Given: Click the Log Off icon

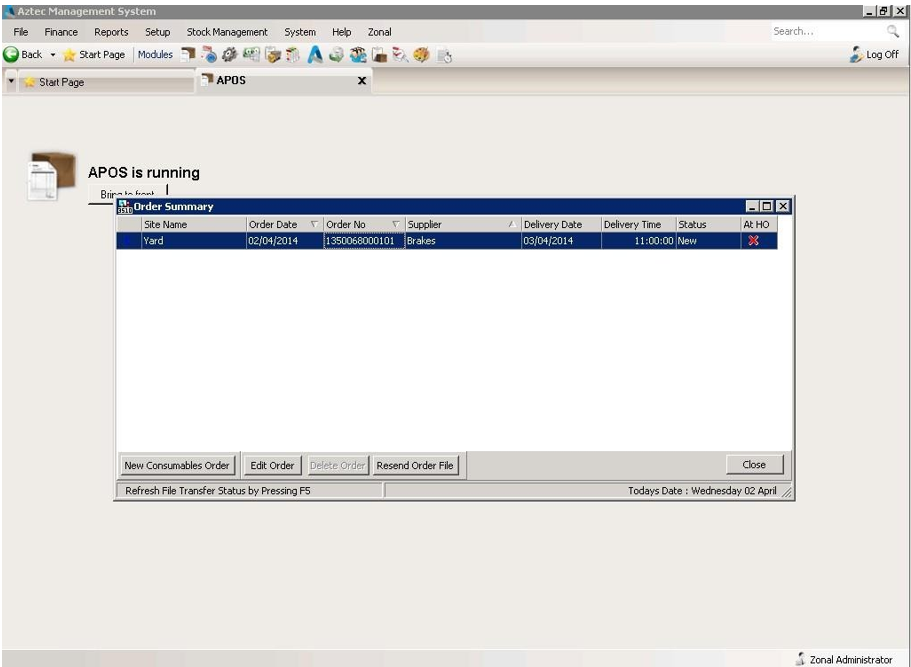Looking at the screenshot, I should [856, 55].
